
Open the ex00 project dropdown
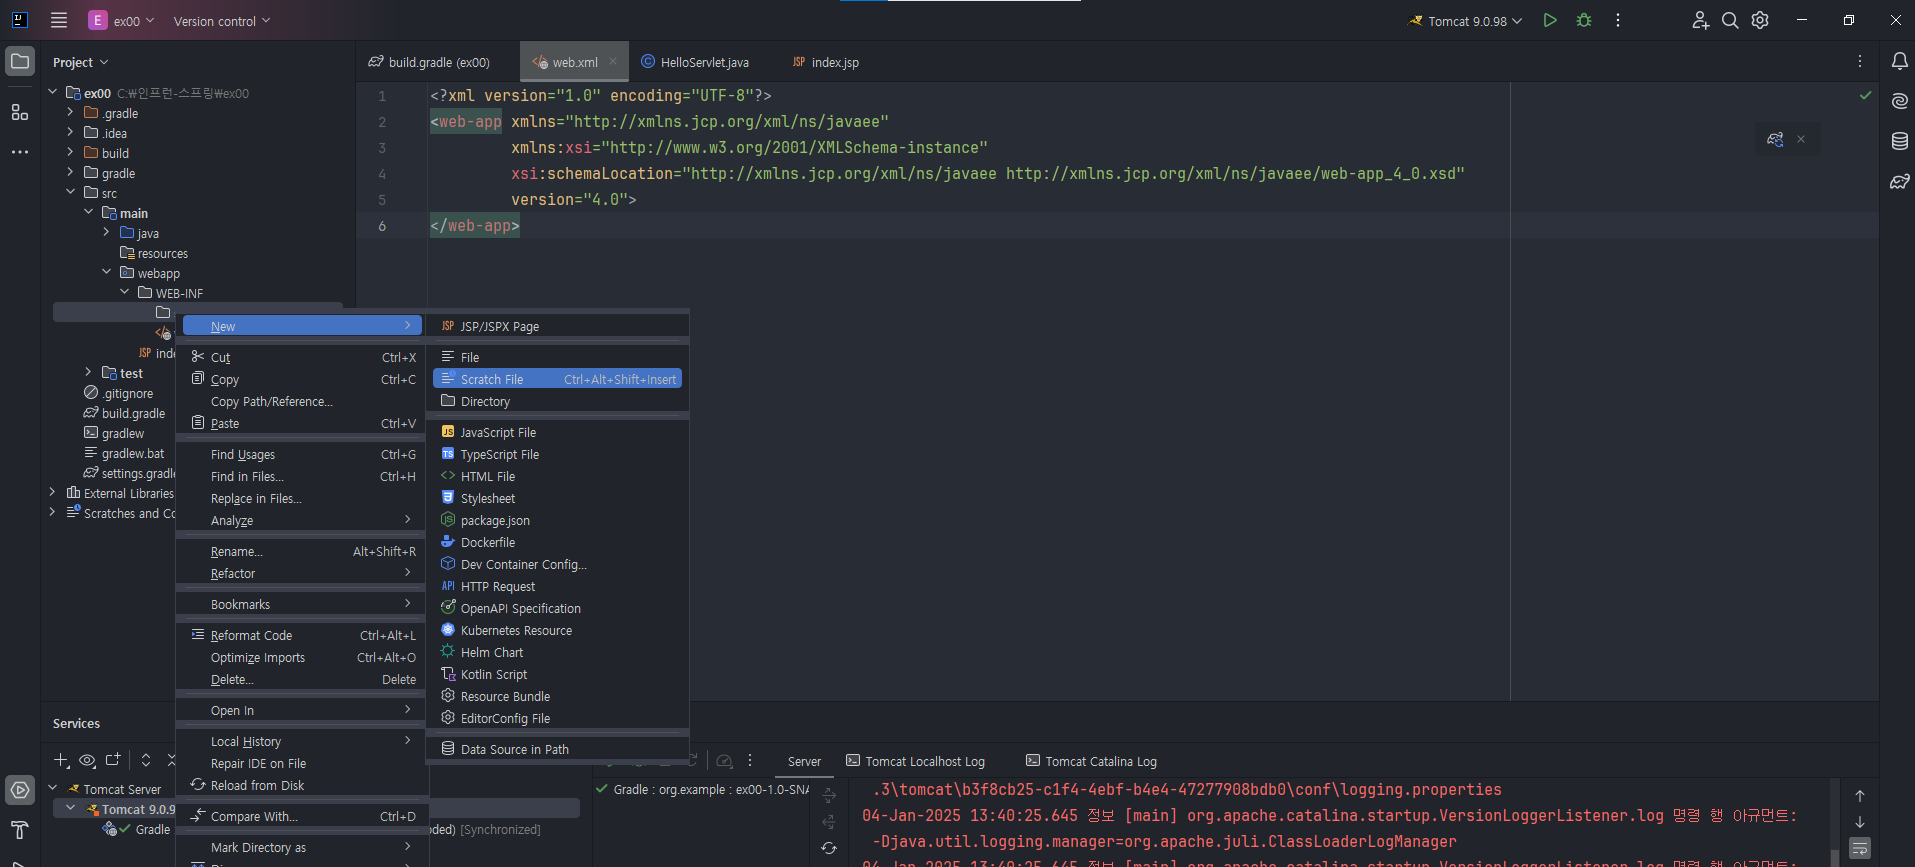tap(122, 20)
